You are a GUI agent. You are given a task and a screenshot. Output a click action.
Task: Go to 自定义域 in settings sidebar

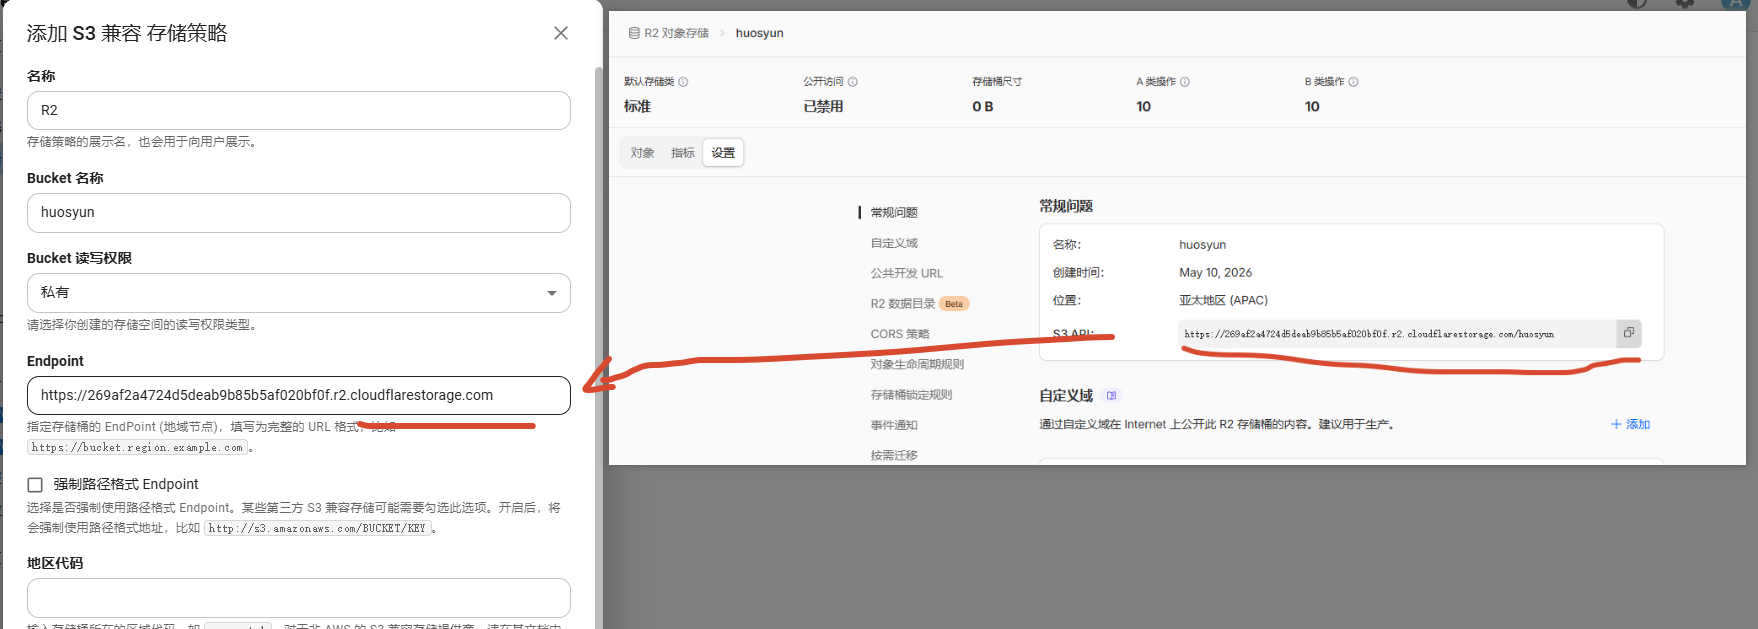(x=894, y=243)
